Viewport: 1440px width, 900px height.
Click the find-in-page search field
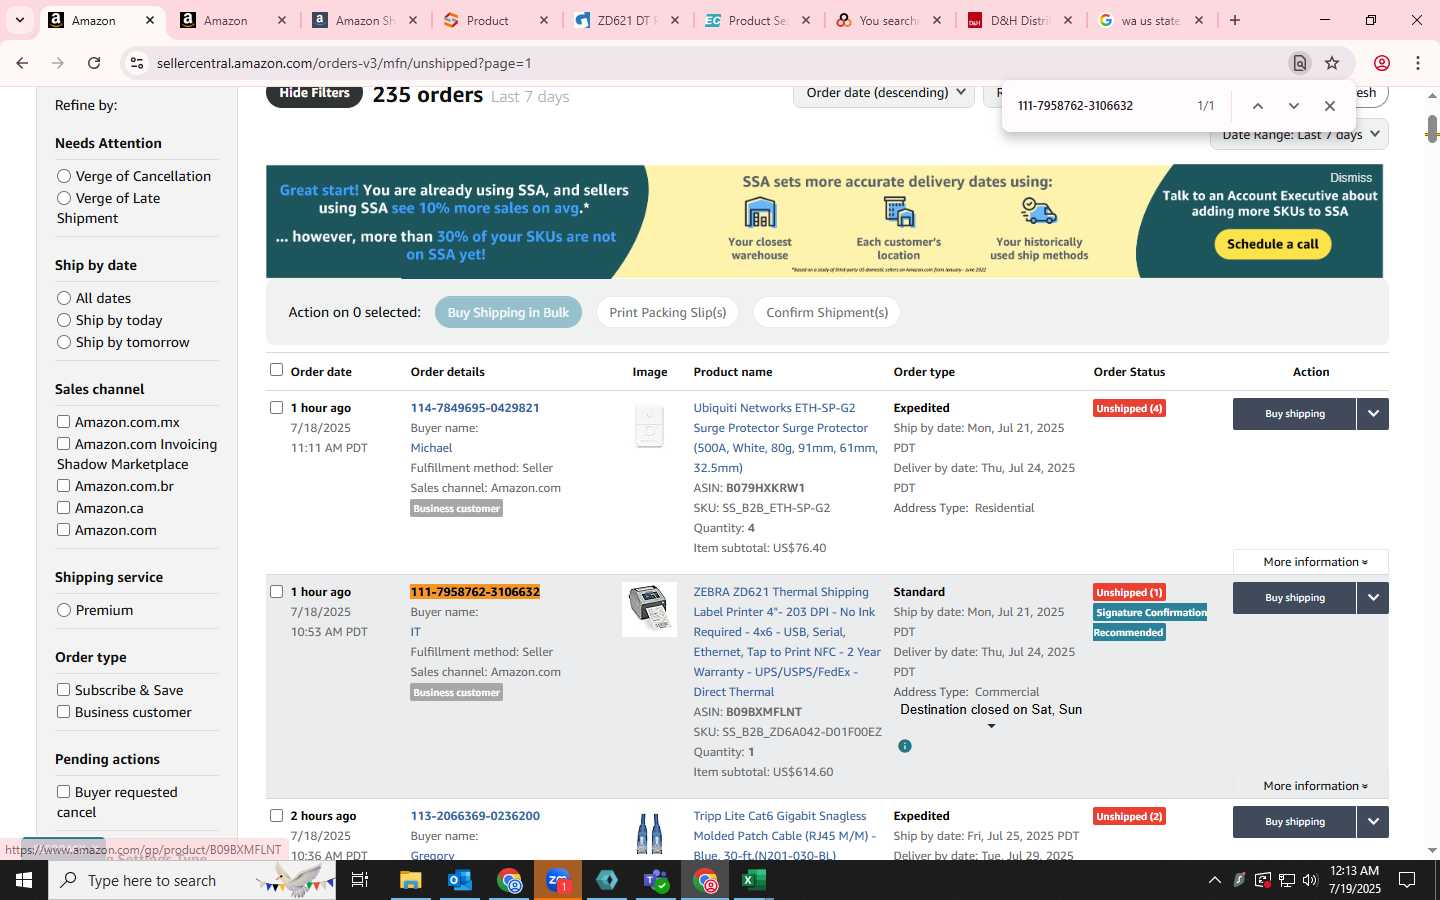click(1098, 106)
